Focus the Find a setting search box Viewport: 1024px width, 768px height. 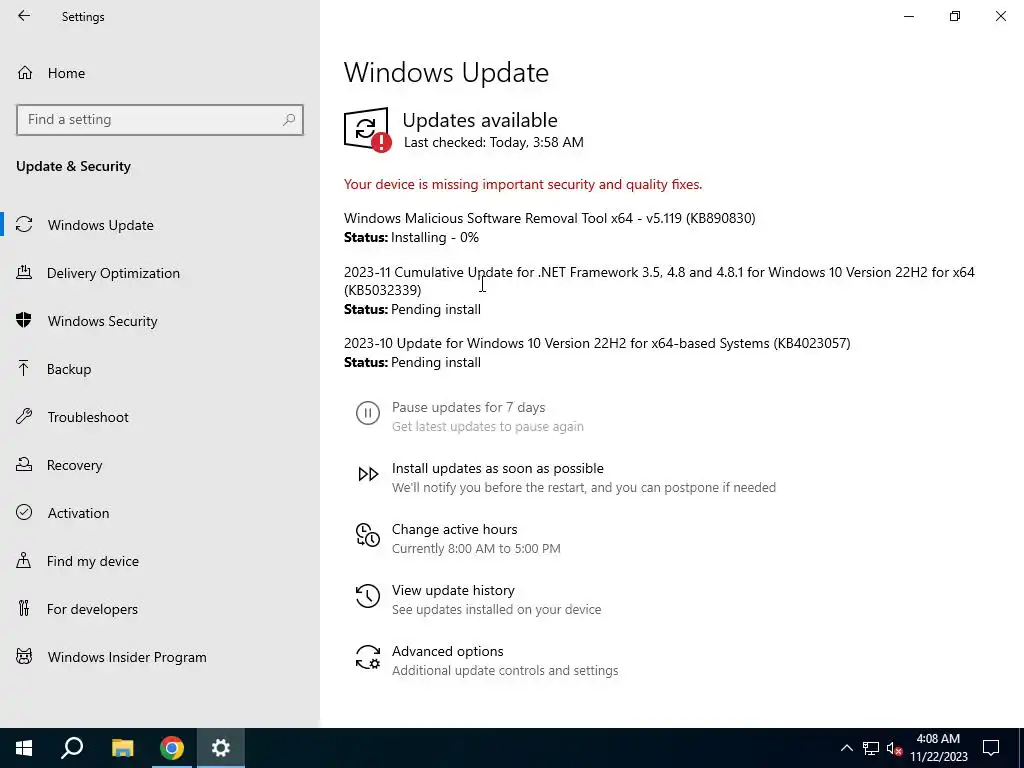click(160, 120)
